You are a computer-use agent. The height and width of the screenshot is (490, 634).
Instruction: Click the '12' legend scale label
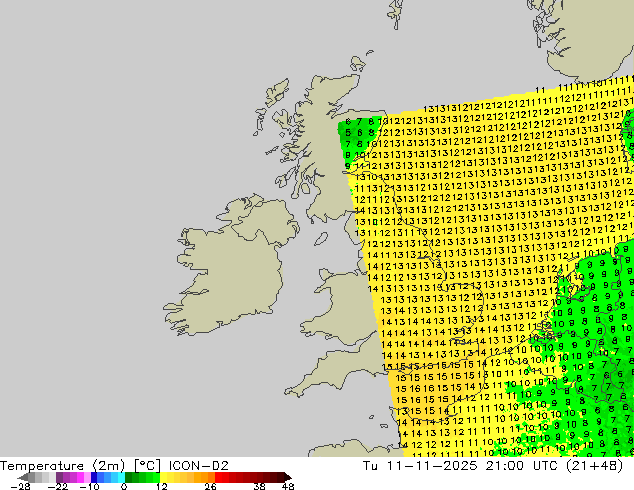[x=162, y=486]
